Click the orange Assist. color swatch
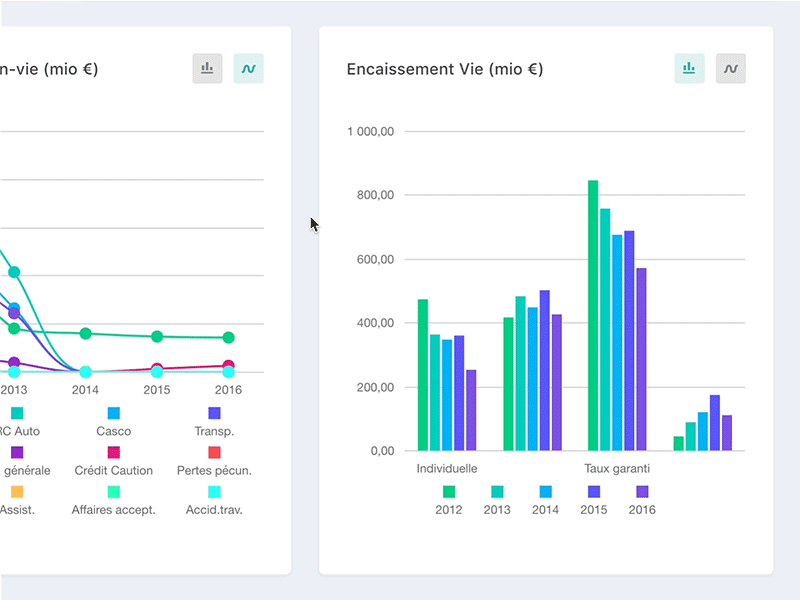Screen dimensions: 800x600 coord(18,491)
